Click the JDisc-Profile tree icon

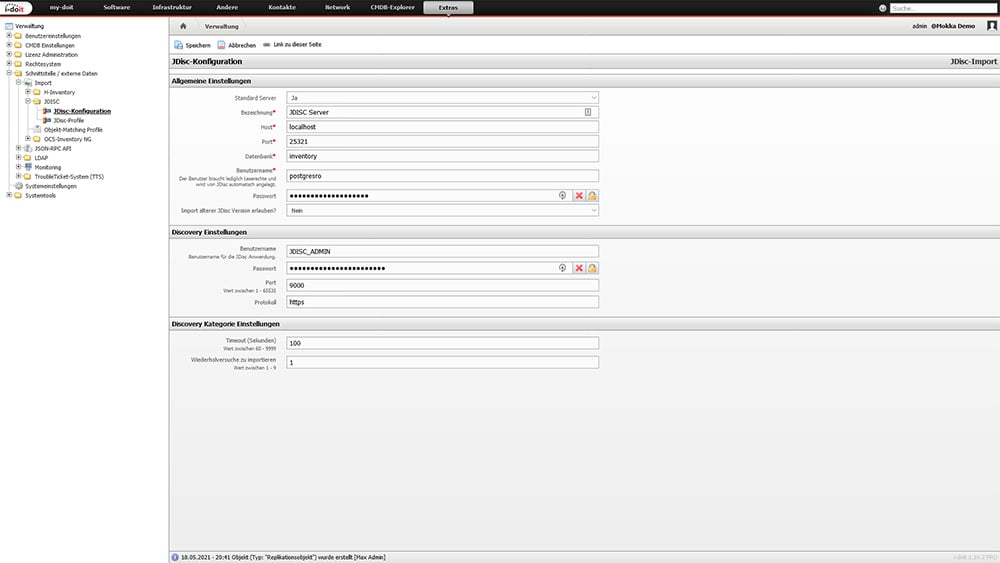47,120
